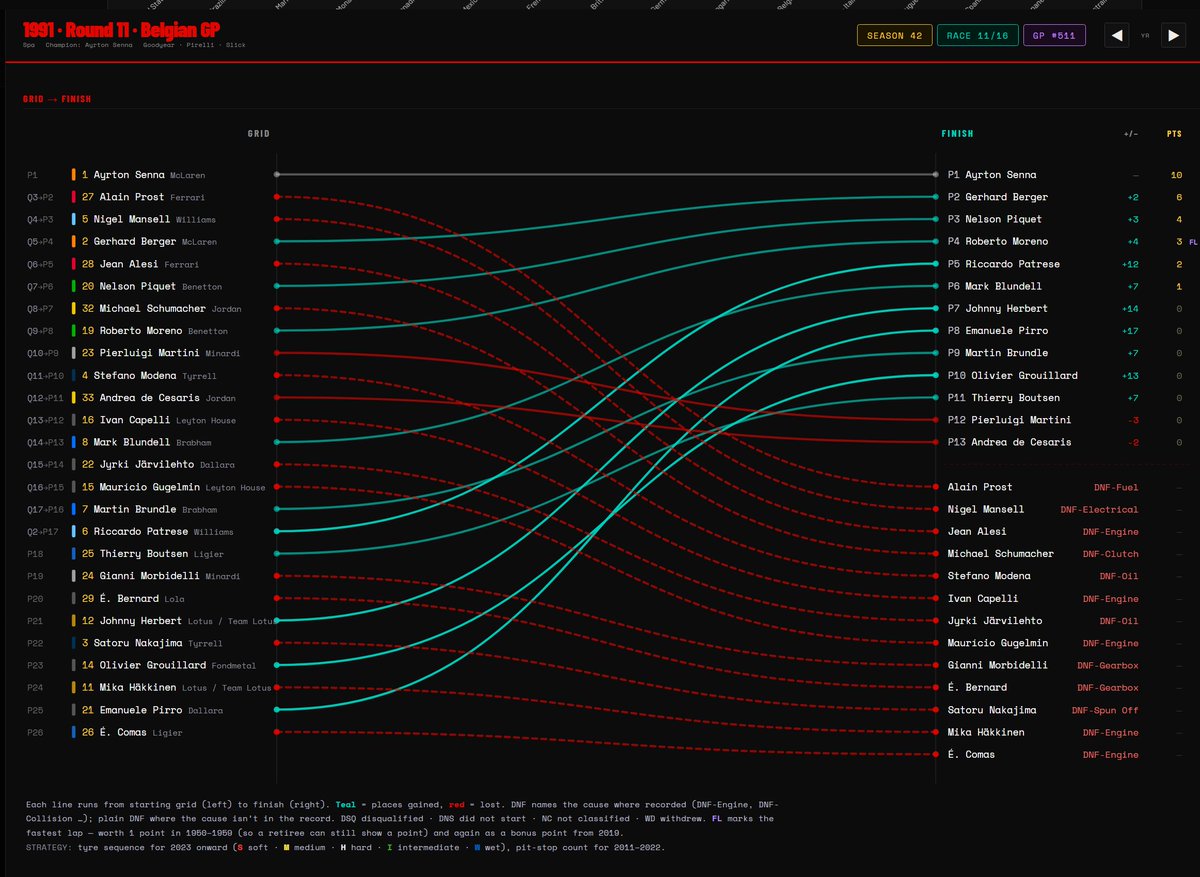Select P8 Emanuele Pirro finish result
Image resolution: width=1200 pixels, height=877 pixels.
[x=998, y=330]
